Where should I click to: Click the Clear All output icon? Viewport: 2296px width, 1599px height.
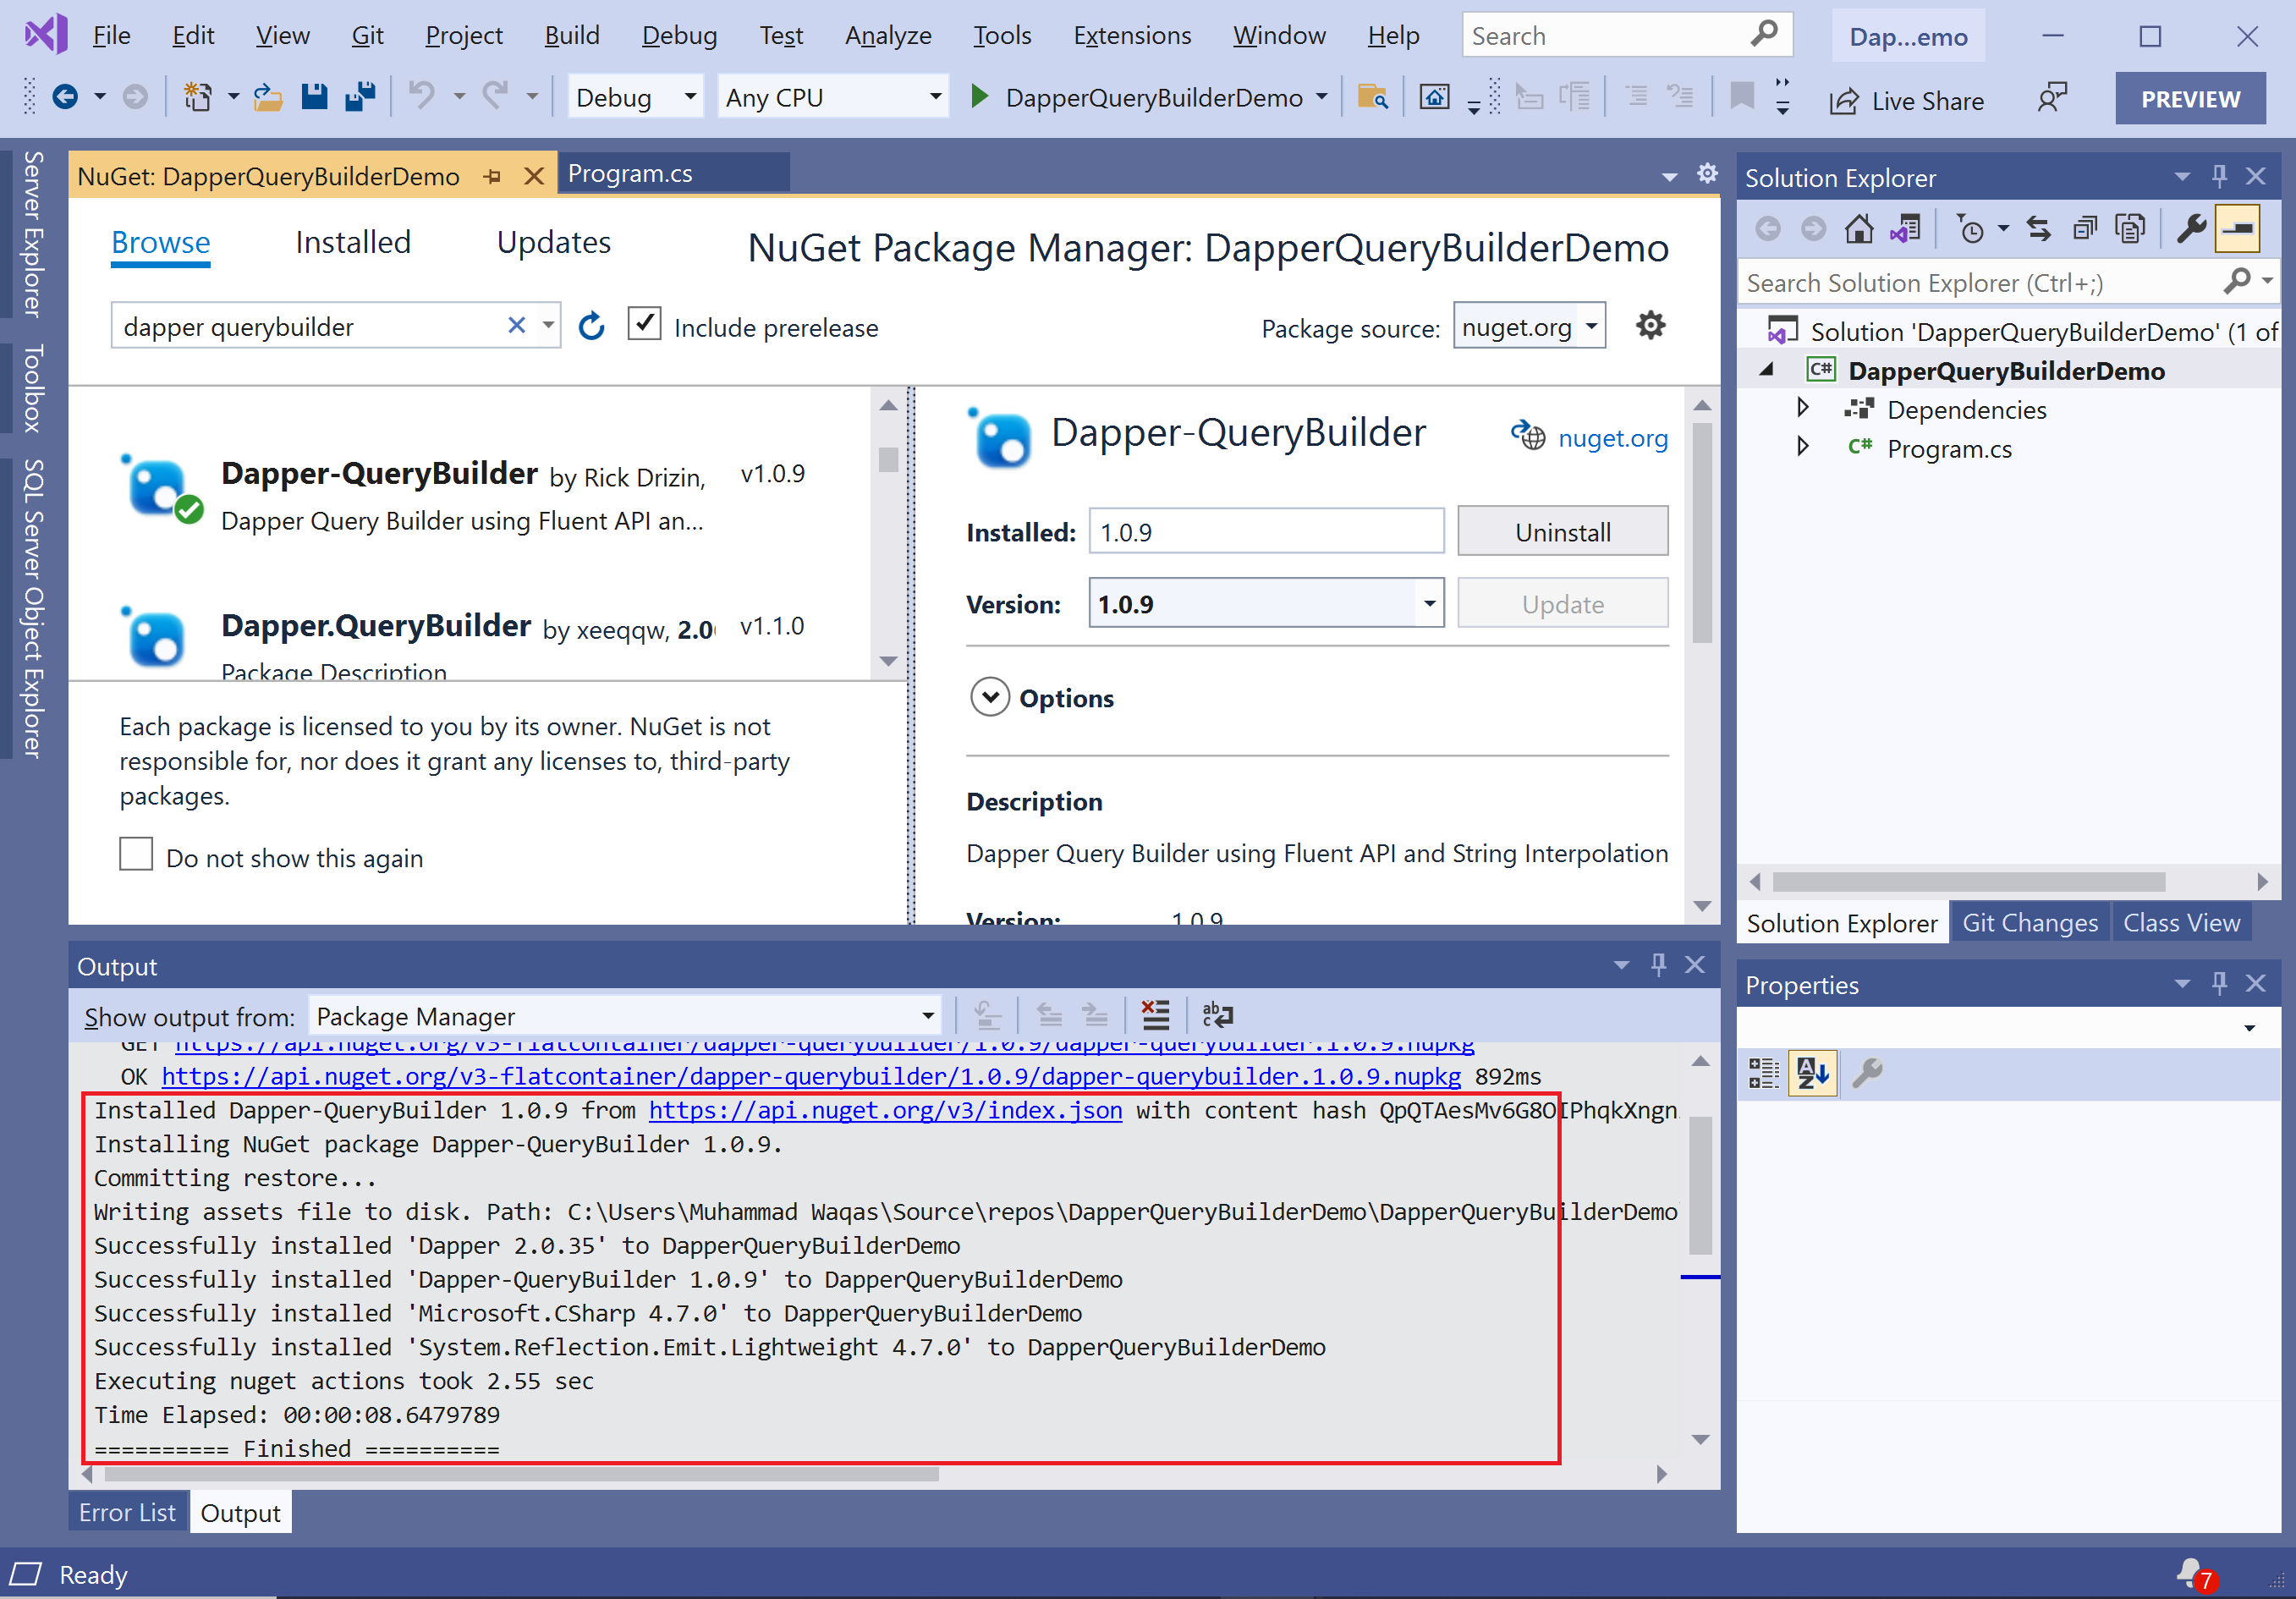1155,1016
